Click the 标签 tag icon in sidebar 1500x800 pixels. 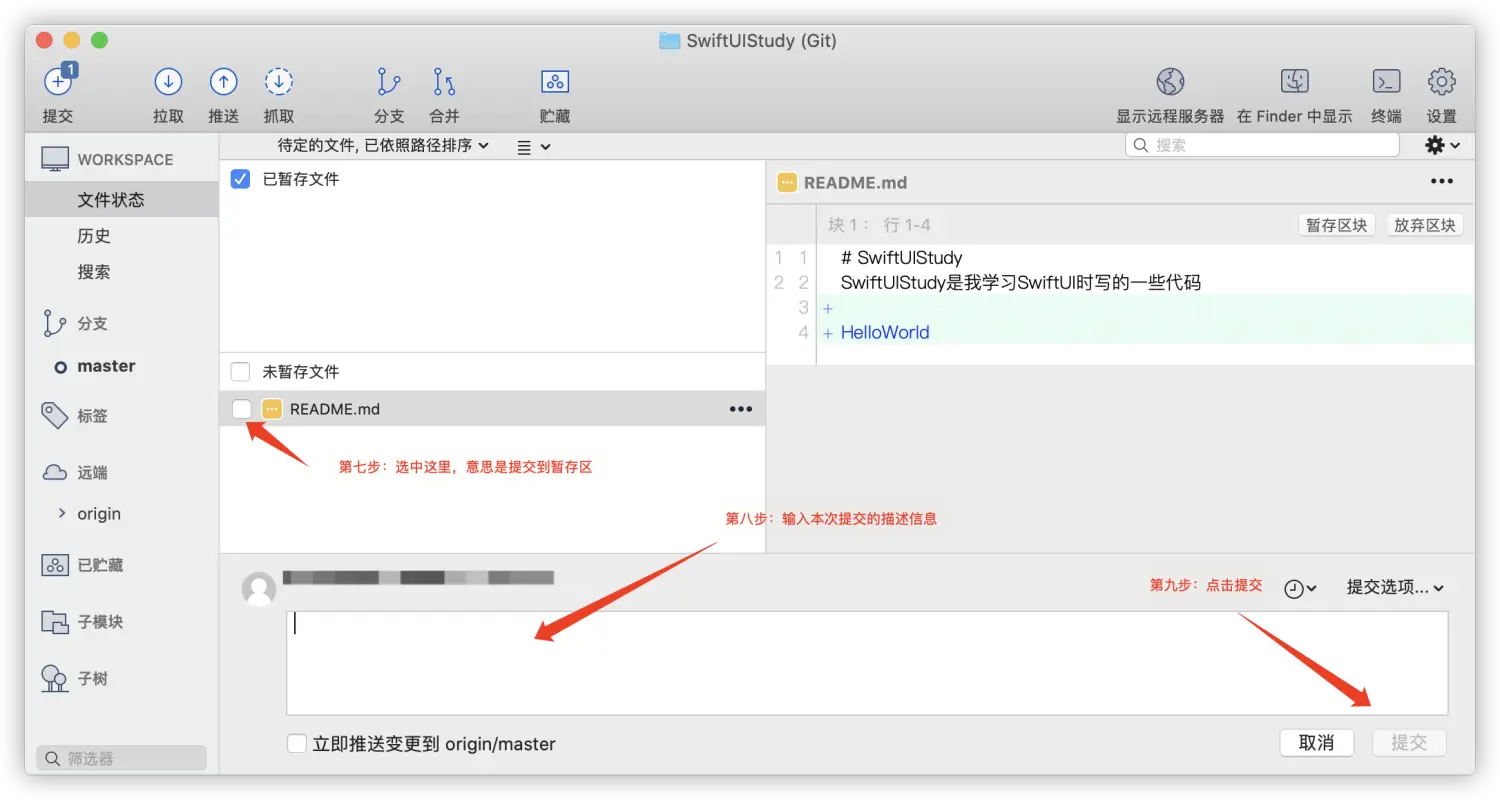[54, 415]
